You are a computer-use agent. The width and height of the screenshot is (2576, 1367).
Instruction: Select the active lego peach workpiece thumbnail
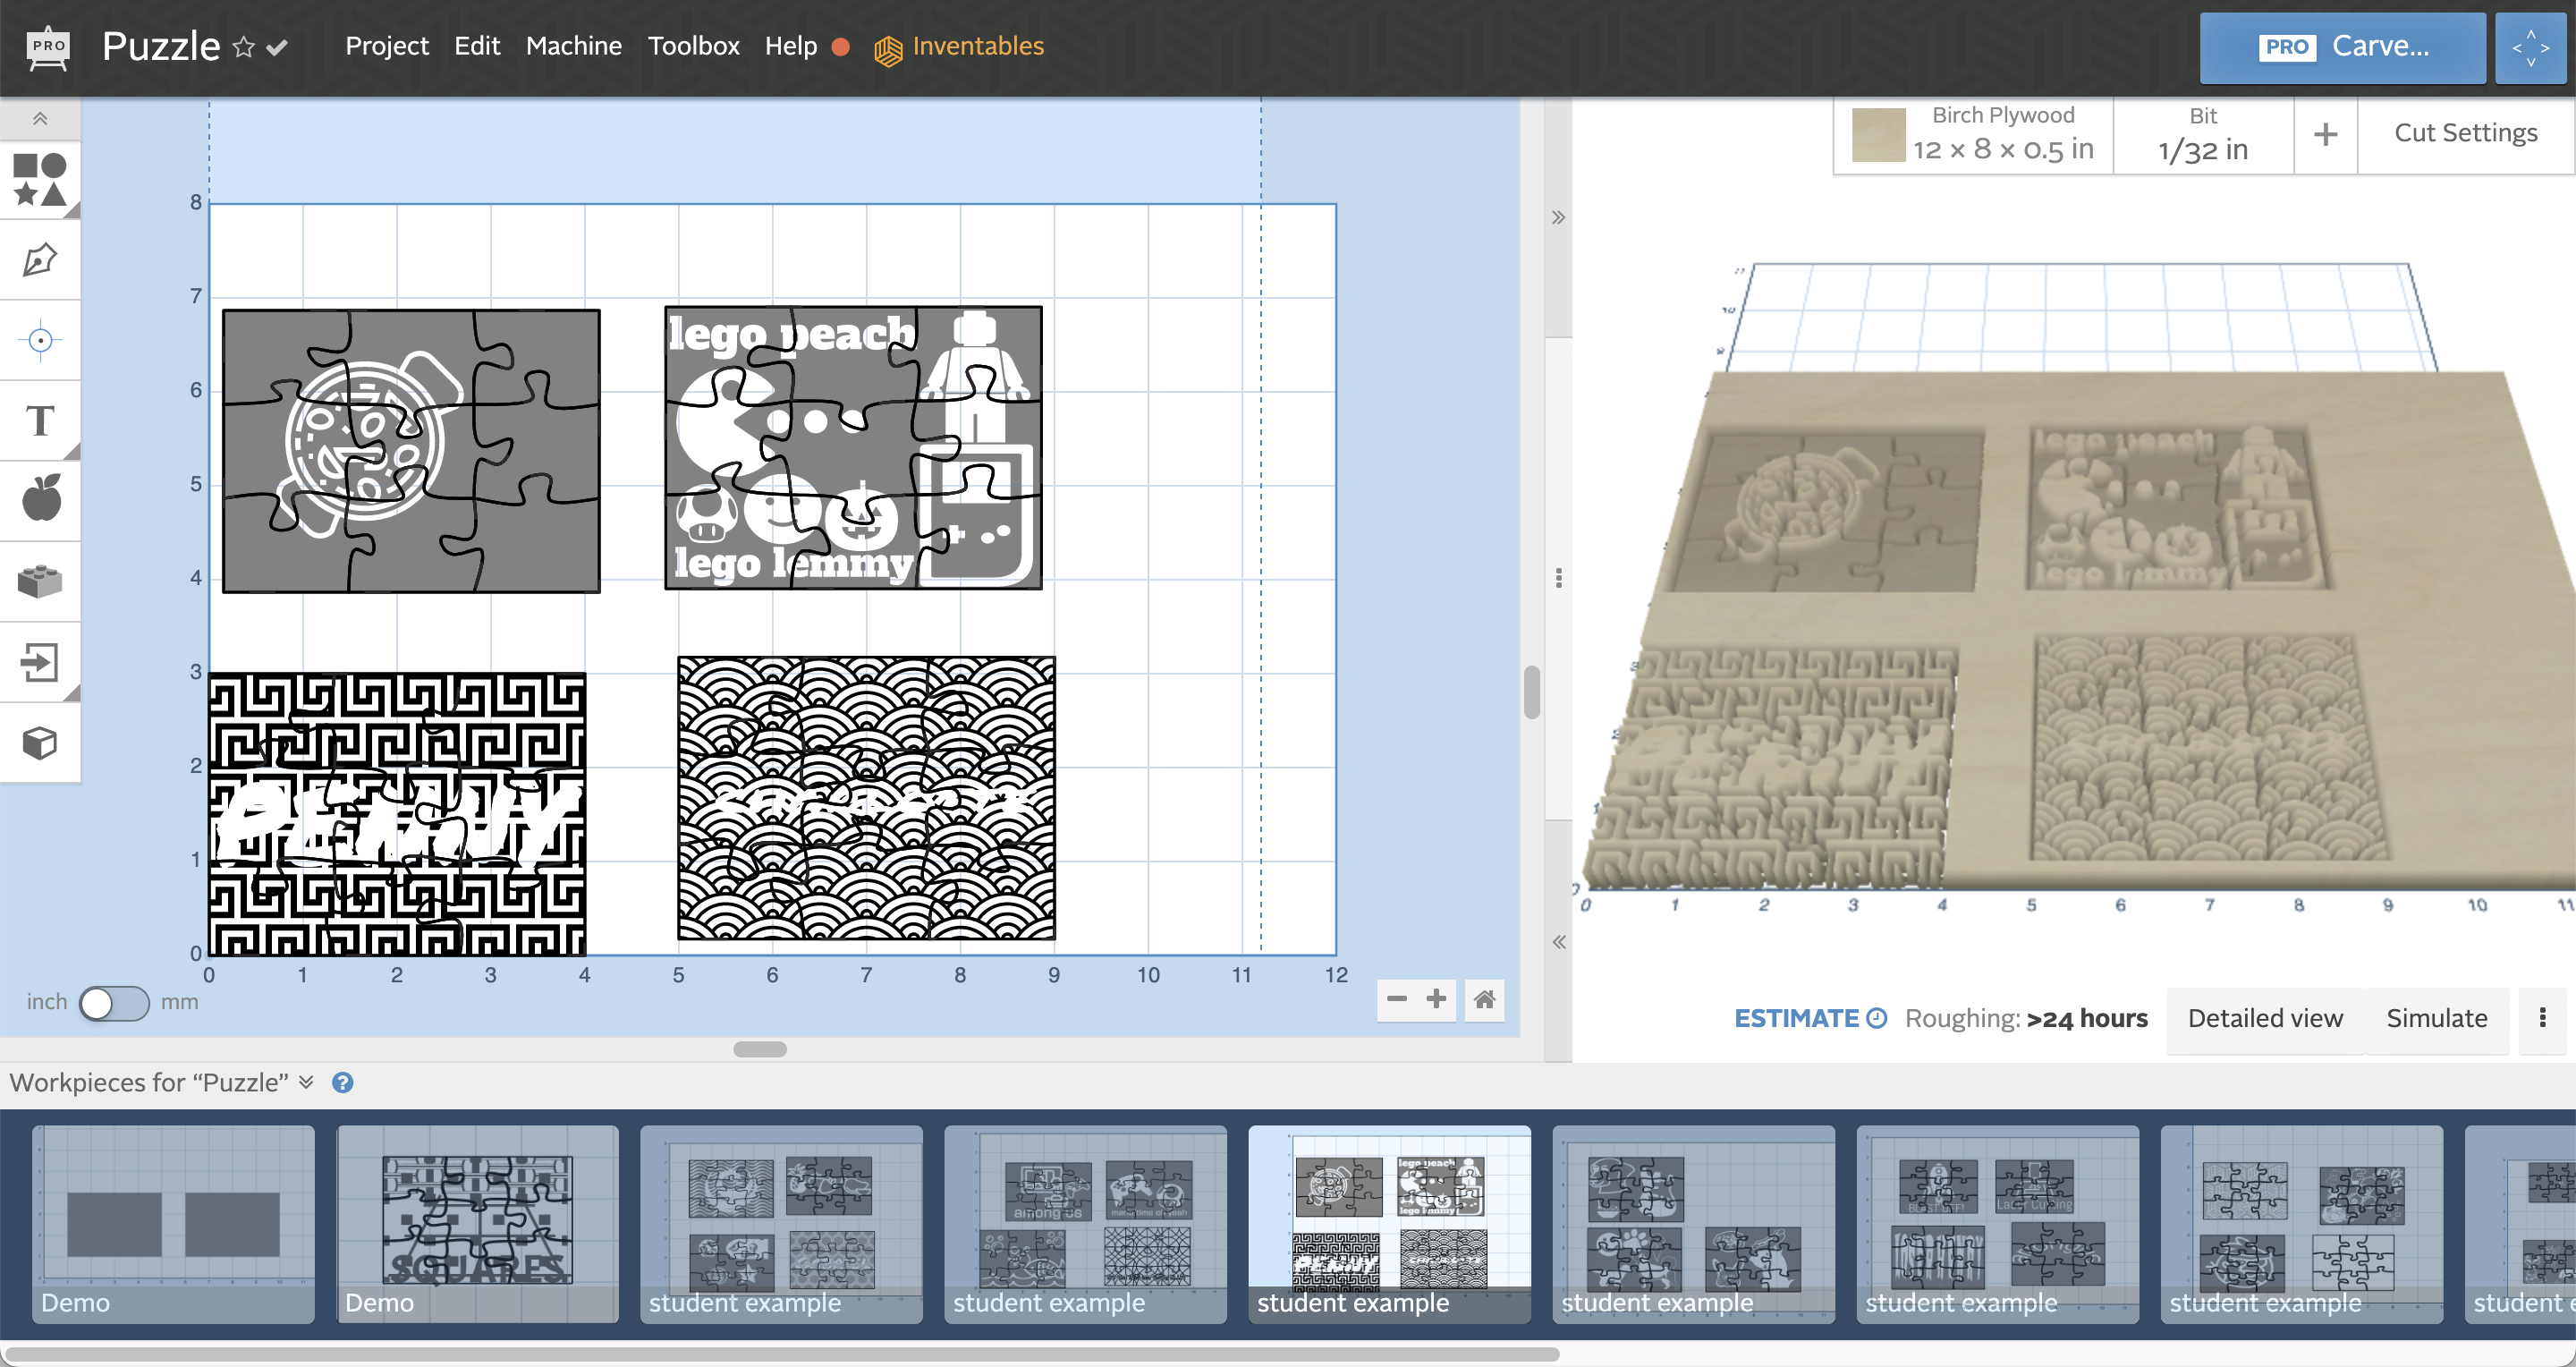point(1389,1224)
